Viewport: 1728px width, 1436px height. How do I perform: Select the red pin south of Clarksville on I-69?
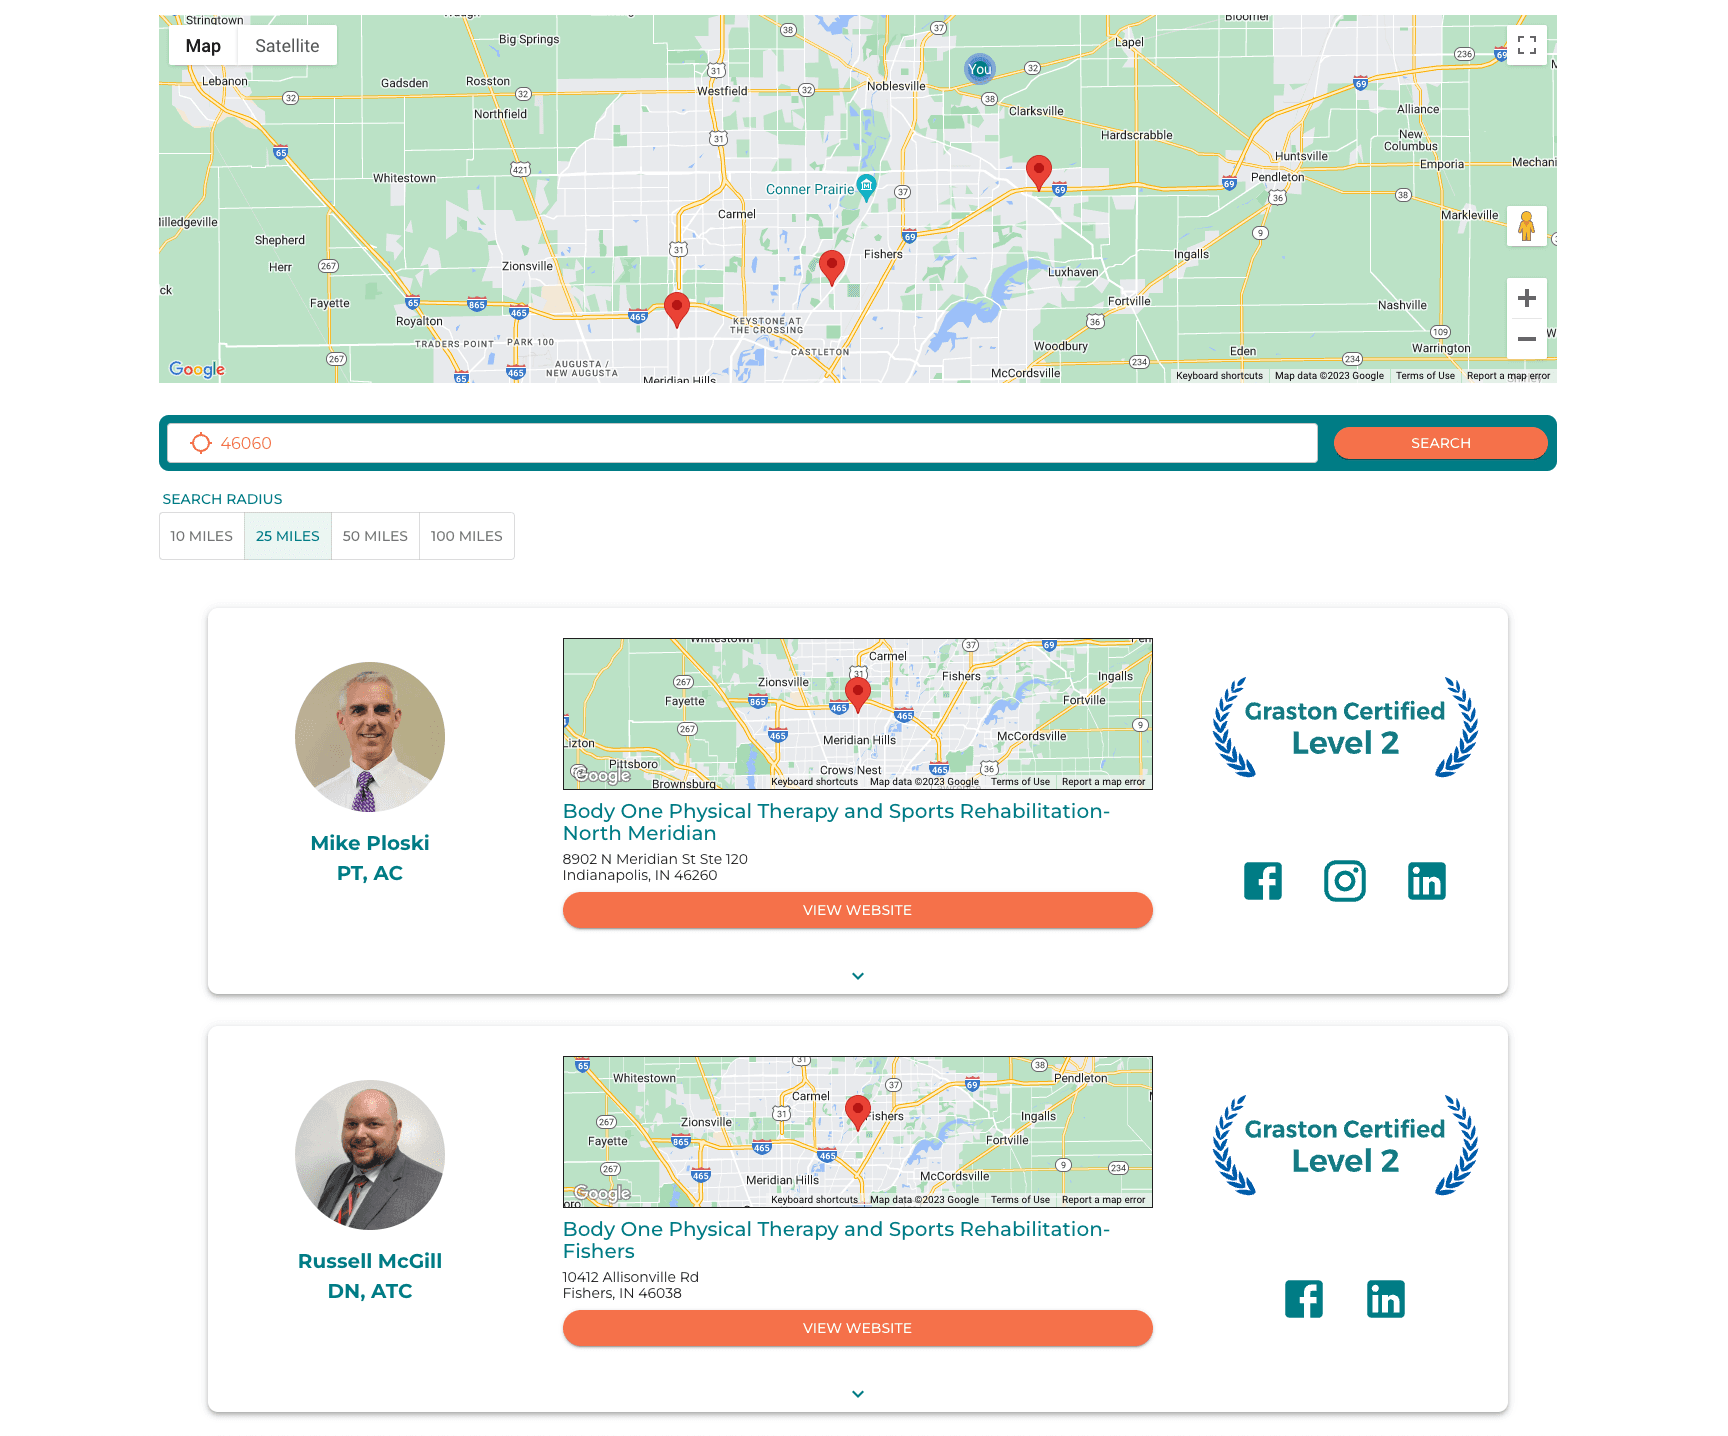[1039, 173]
